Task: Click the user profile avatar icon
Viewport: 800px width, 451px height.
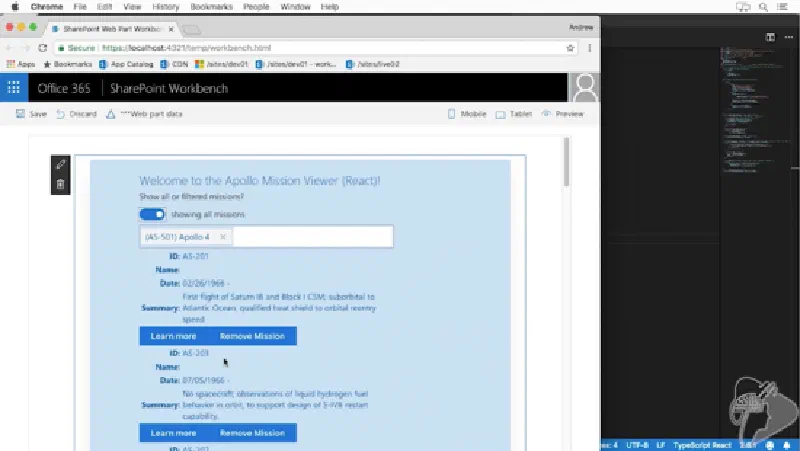Action: tap(584, 88)
